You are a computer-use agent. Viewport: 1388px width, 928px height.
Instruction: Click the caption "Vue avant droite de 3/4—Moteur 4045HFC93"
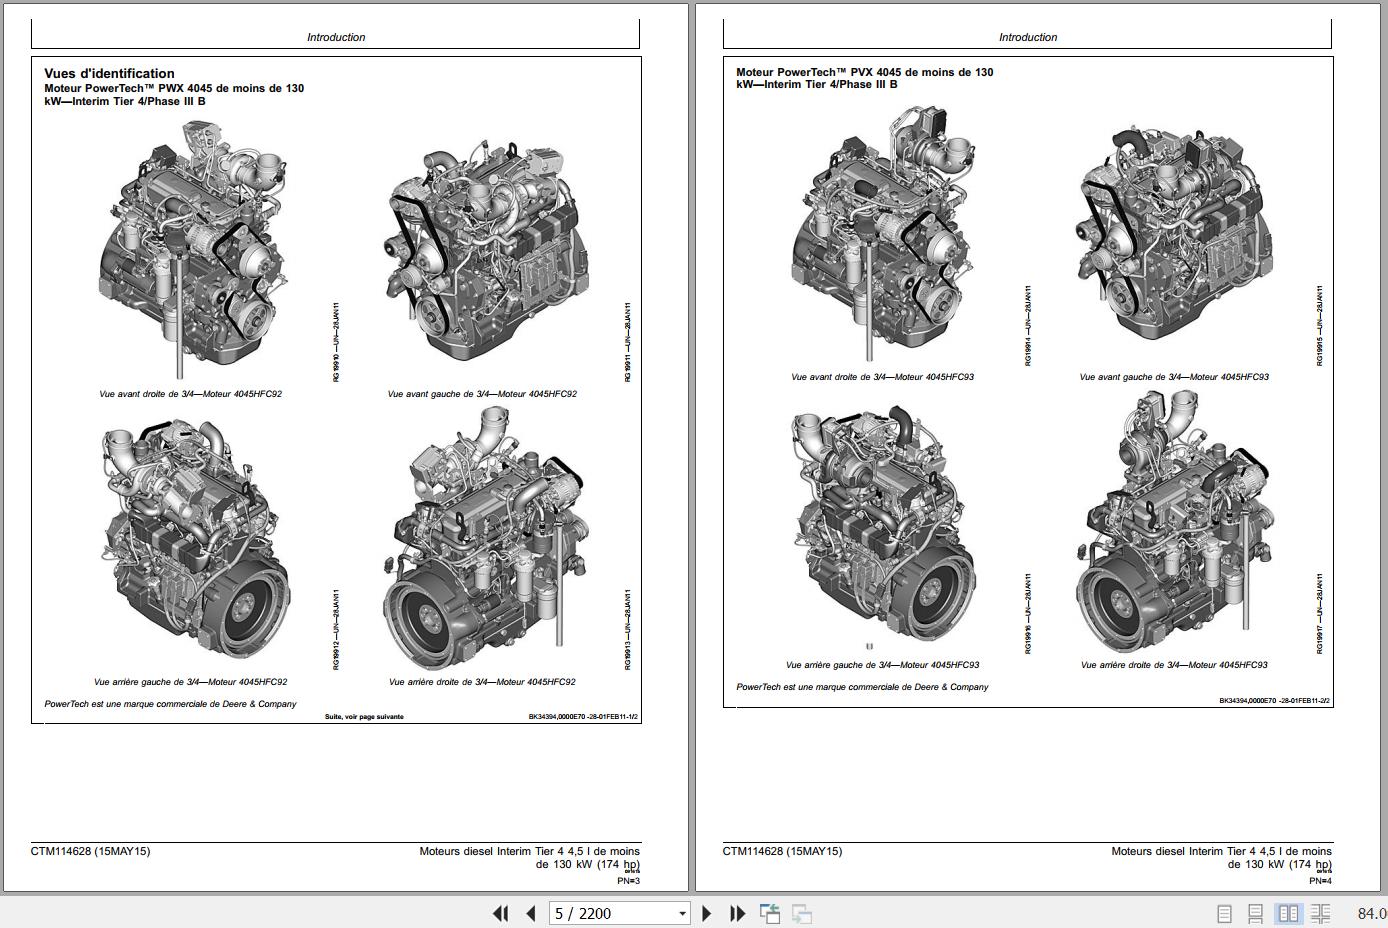[x=882, y=377]
